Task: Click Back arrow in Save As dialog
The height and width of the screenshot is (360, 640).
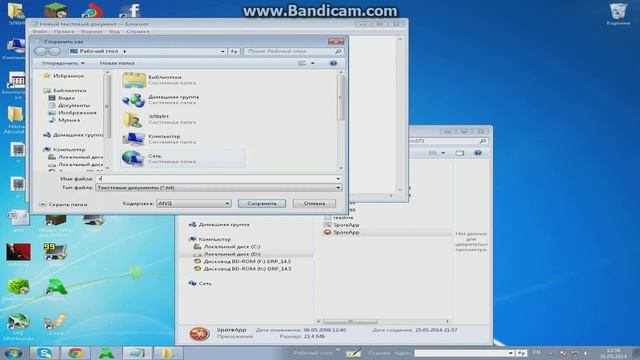Action: pos(40,51)
